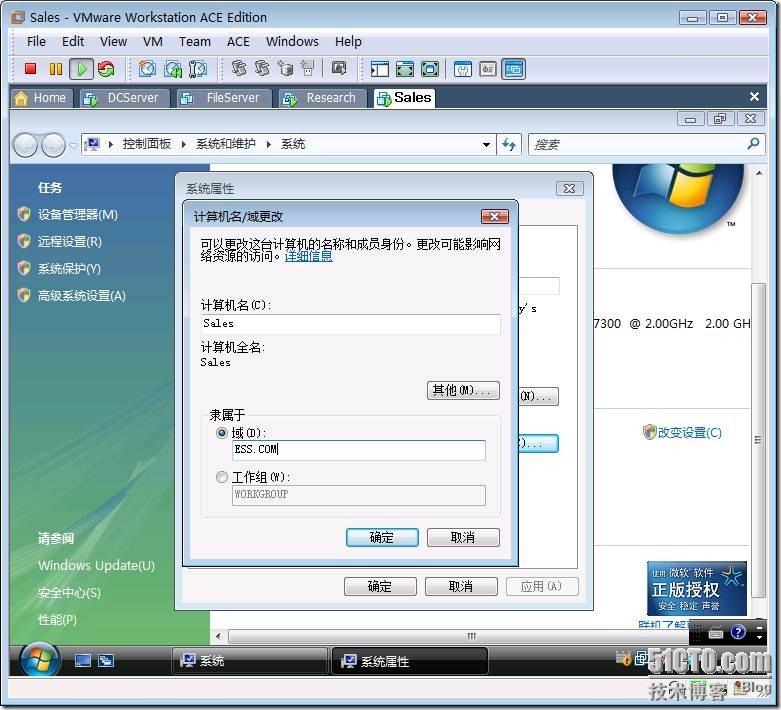Switch to the DCServer tab
Screen dimensions: 781x710
click(124, 98)
